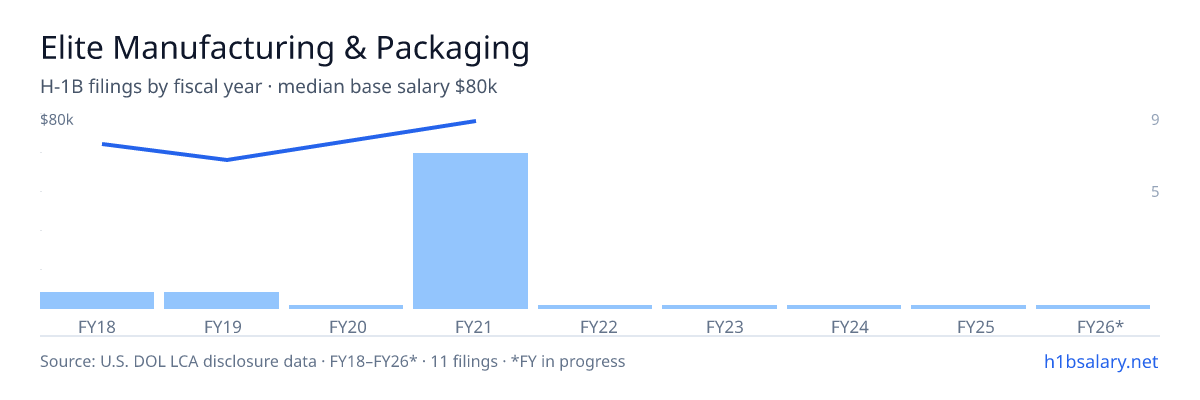Image resolution: width=1200 pixels, height=400 pixels.
Task: Click the $80k left axis label
Action: 57,120
